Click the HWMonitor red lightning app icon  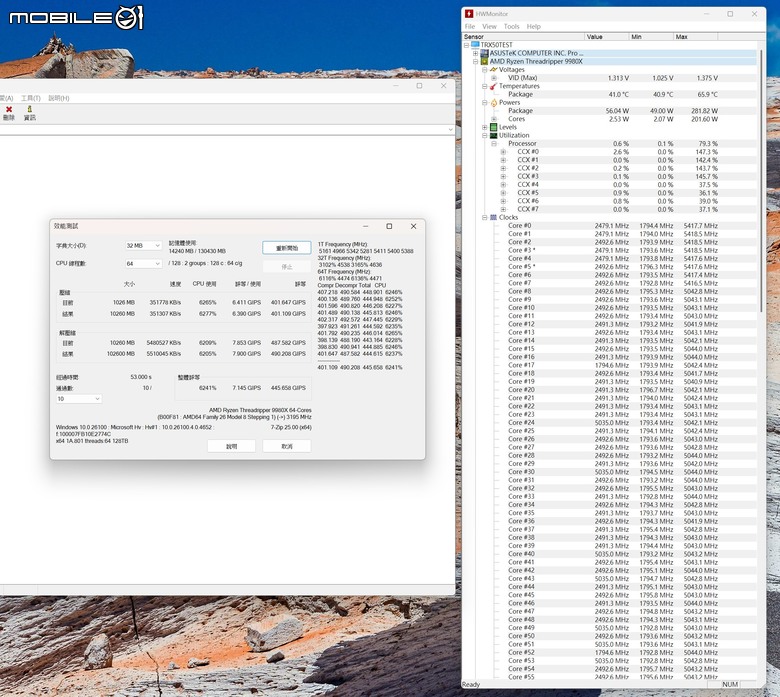pyautogui.click(x=469, y=14)
